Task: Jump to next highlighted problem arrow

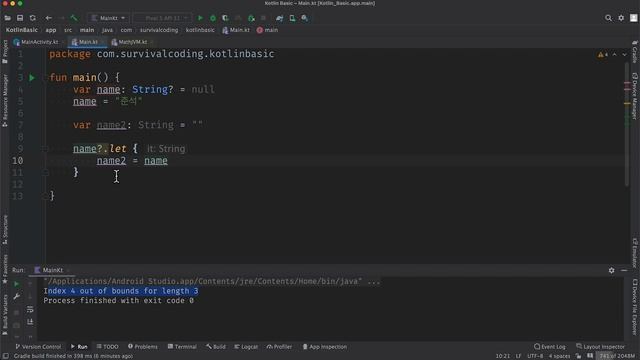Action: point(624,54)
